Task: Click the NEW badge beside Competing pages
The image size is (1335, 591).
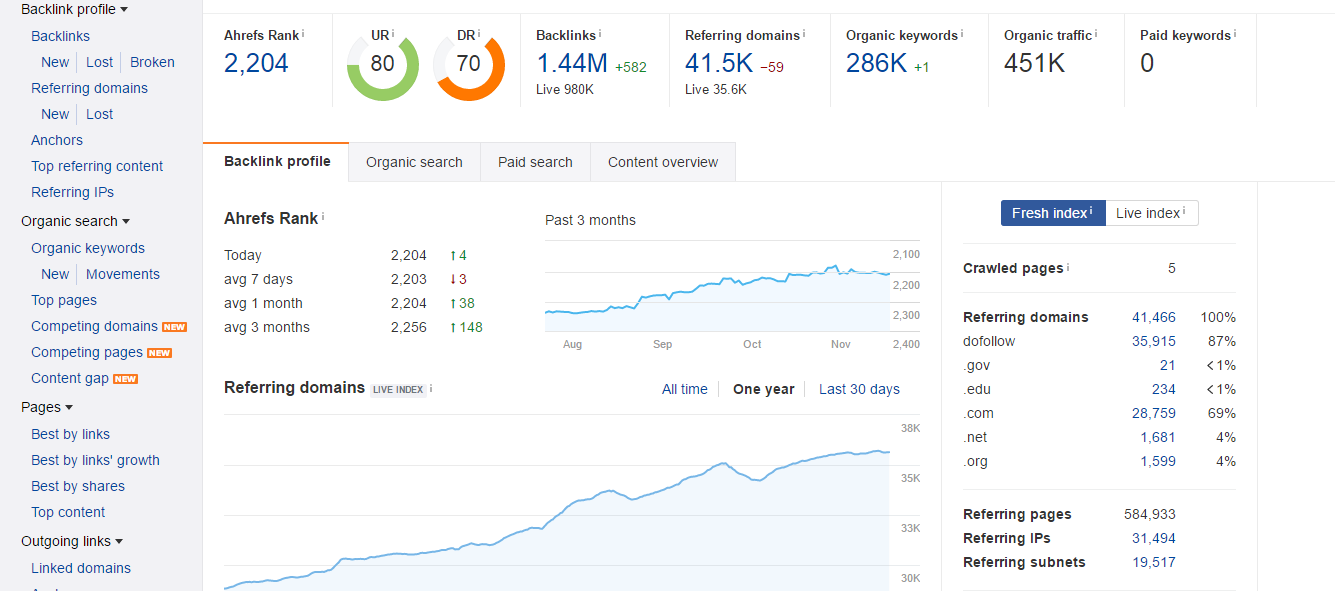Action: point(160,353)
